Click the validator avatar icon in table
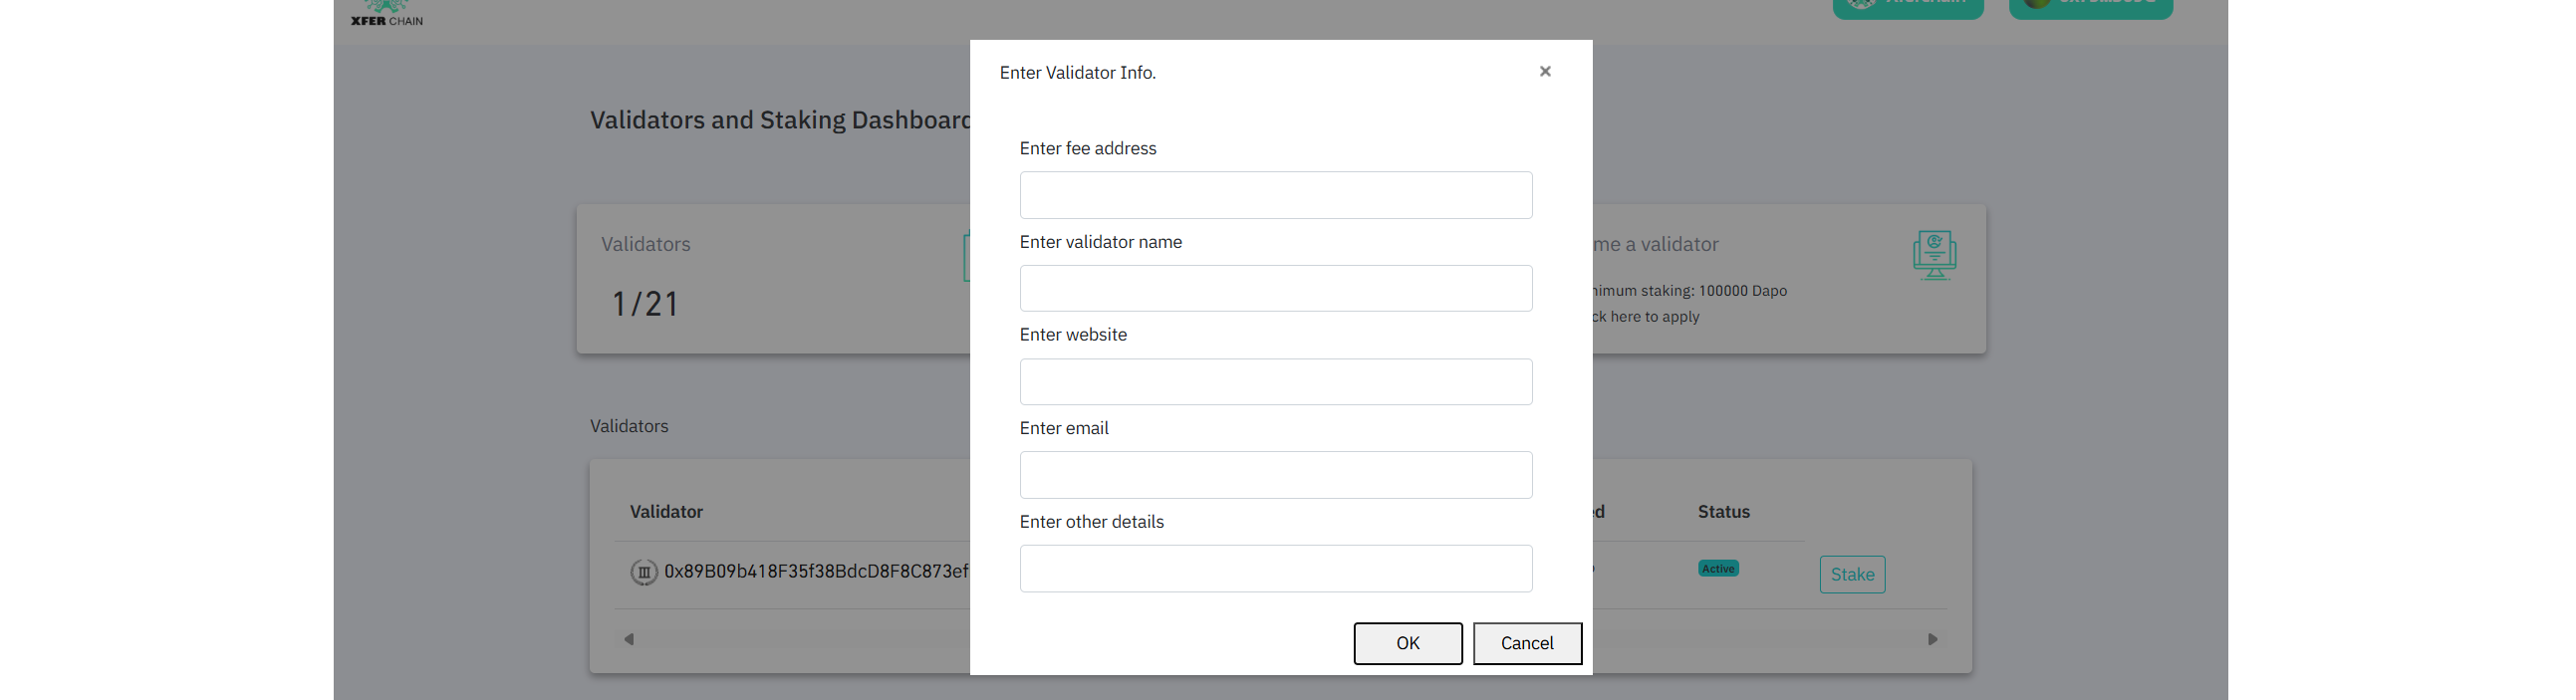2576x700 pixels. click(644, 572)
